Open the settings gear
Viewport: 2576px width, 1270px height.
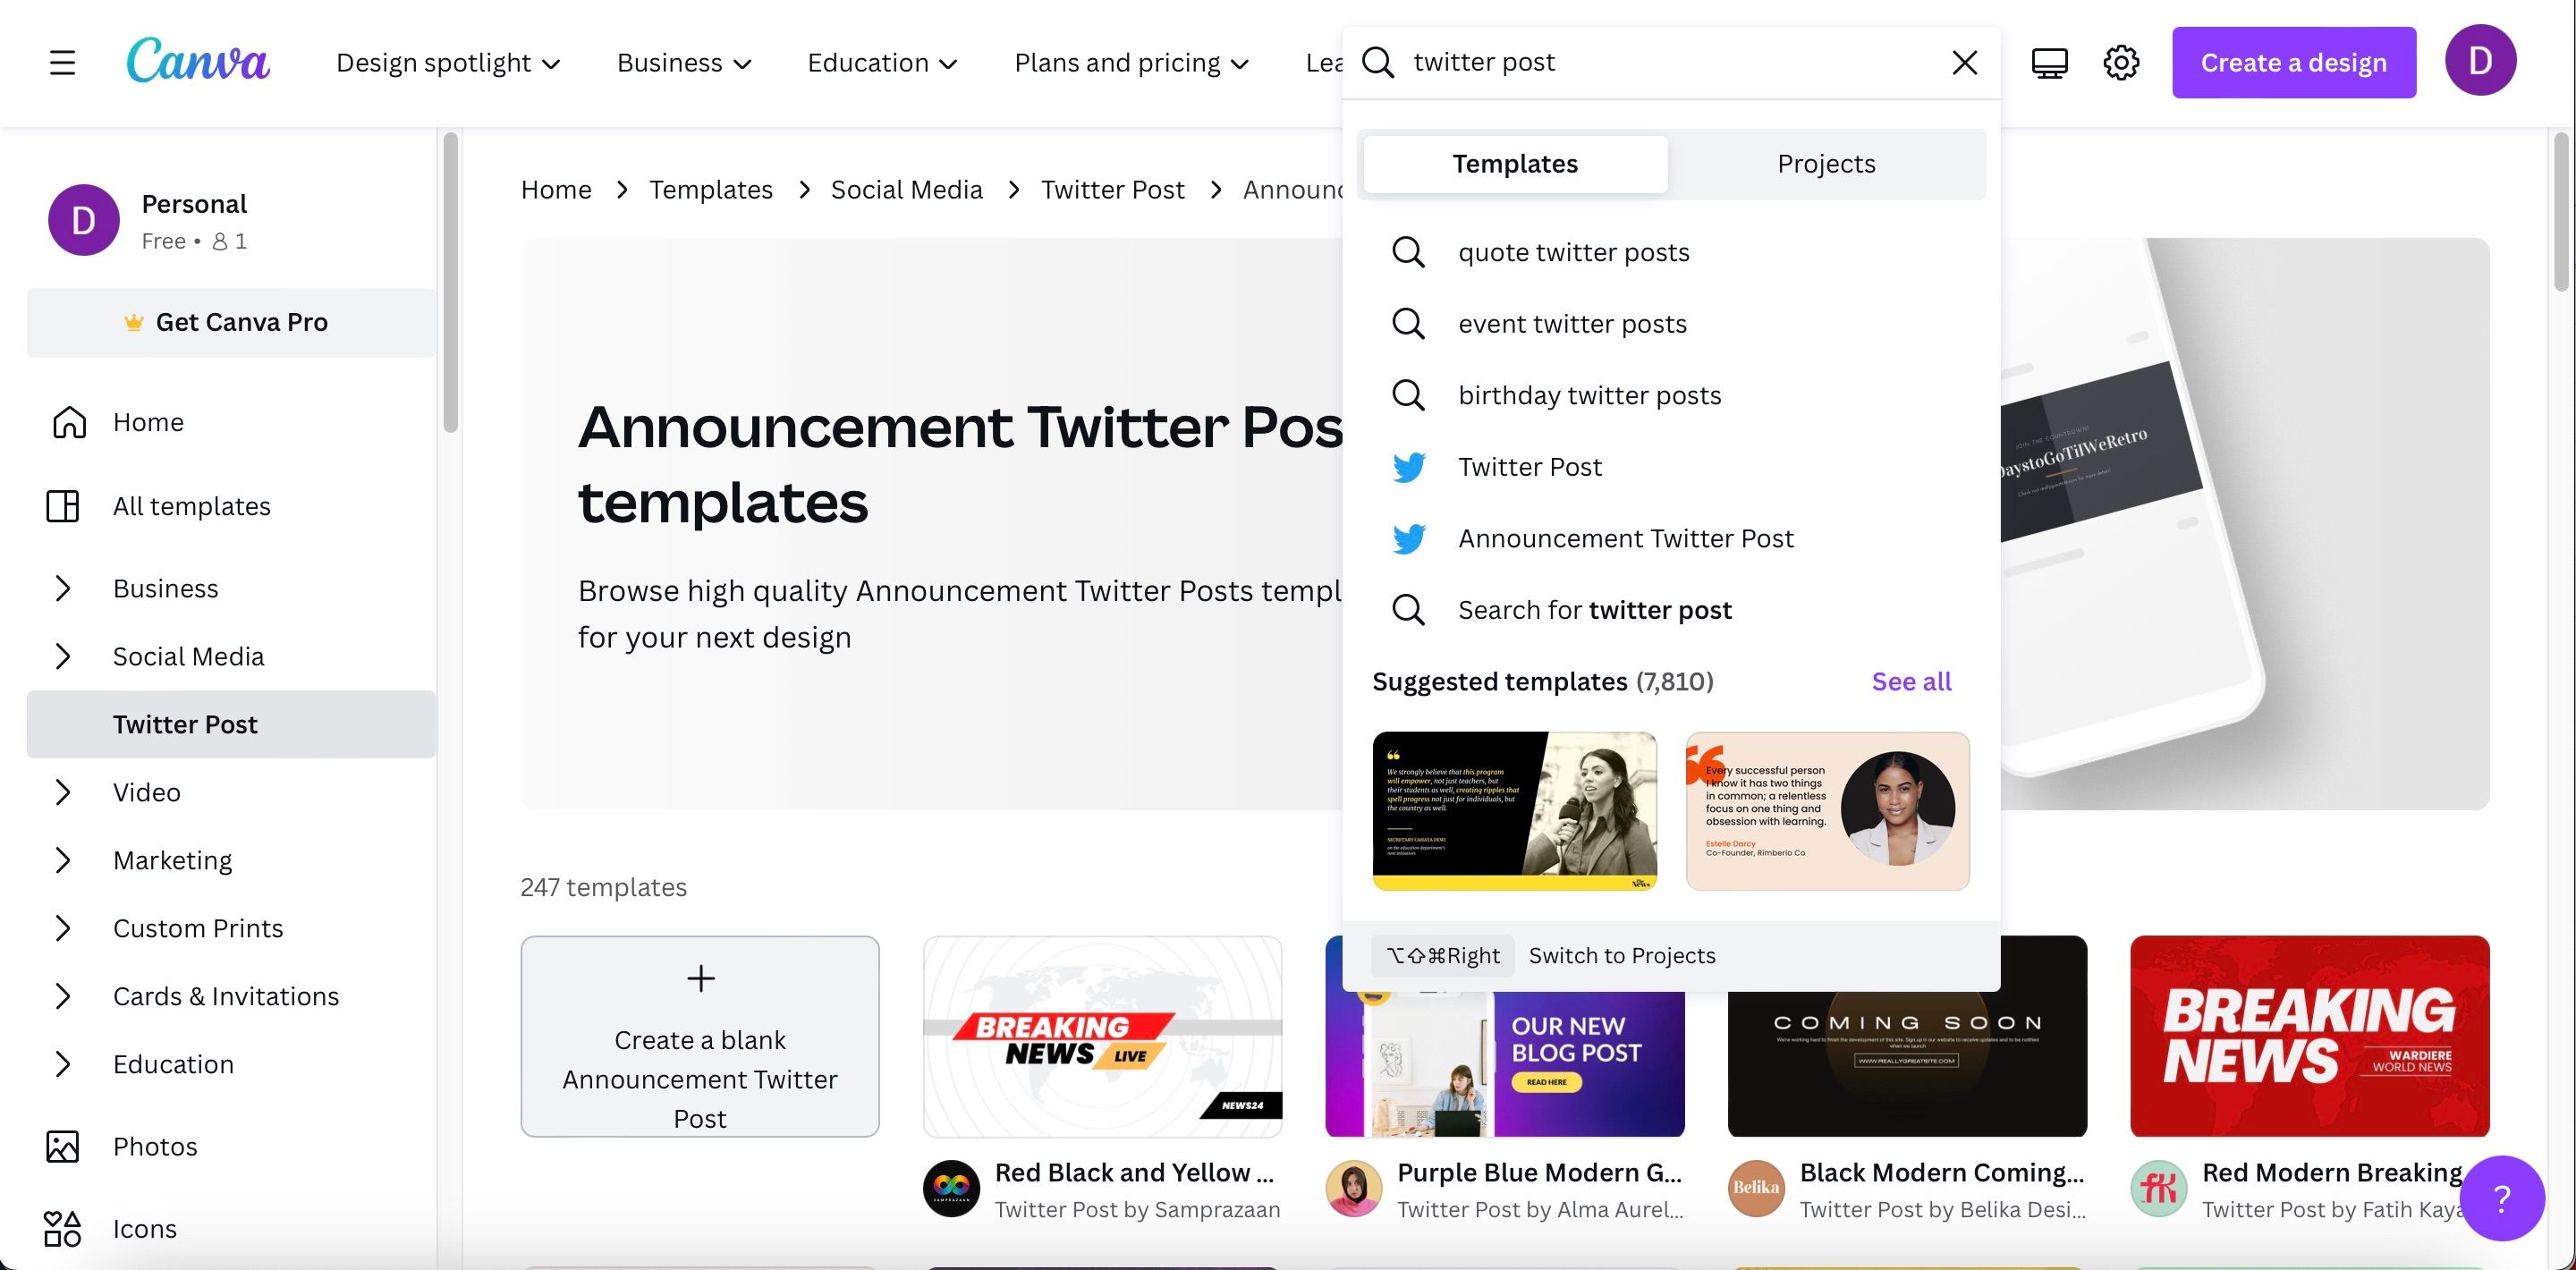pyautogui.click(x=2121, y=62)
